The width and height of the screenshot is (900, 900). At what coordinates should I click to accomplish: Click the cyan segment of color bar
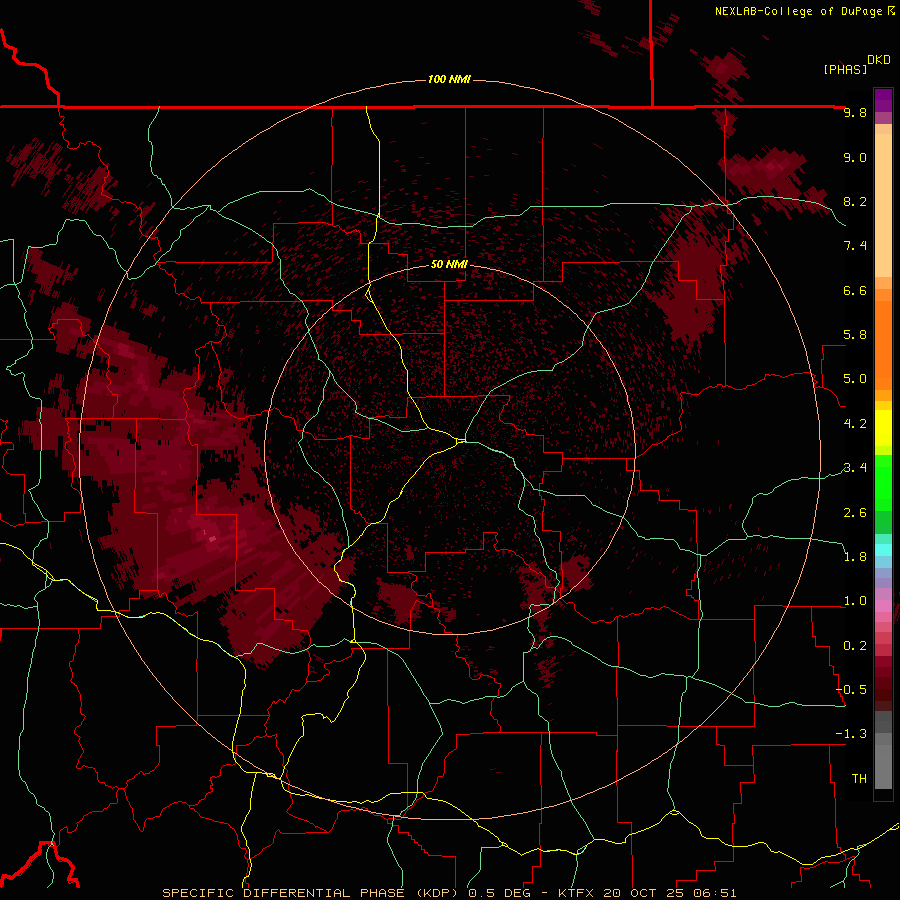(883, 549)
